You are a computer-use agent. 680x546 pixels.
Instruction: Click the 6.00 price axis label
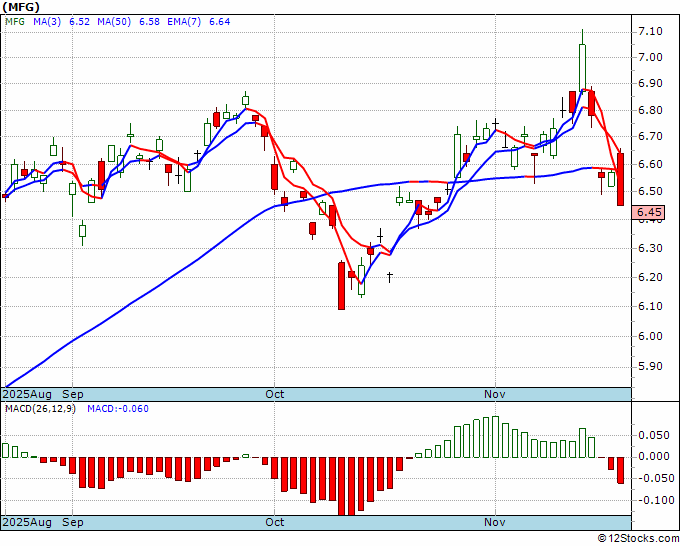(650, 336)
